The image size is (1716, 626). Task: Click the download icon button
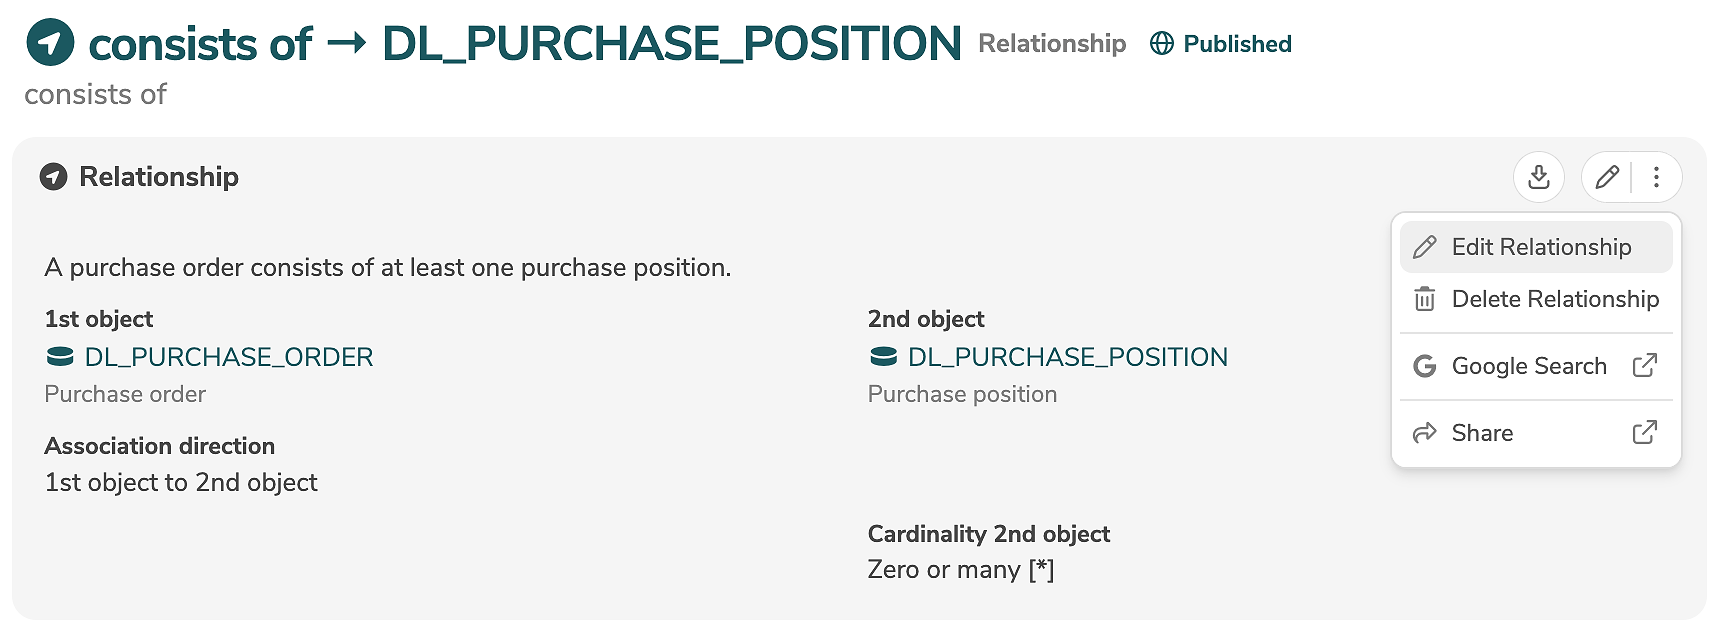point(1538,177)
